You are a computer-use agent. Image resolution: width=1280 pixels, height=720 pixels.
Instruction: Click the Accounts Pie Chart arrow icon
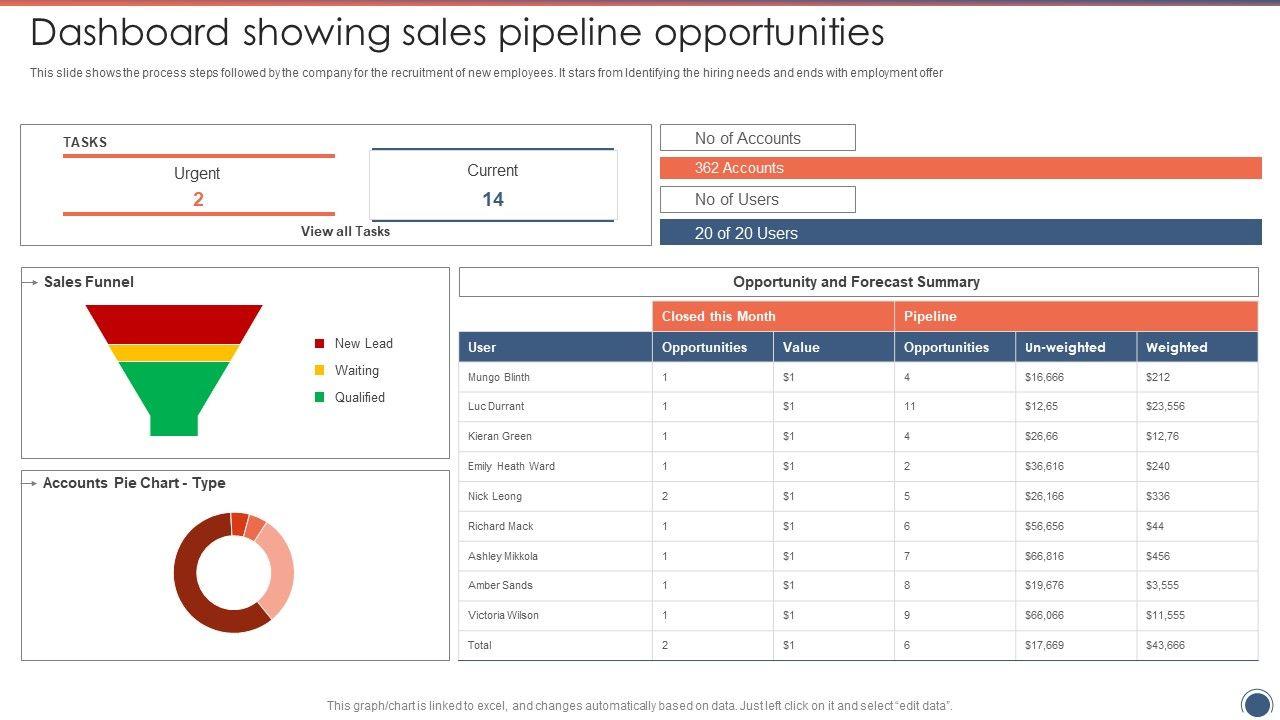(31, 483)
